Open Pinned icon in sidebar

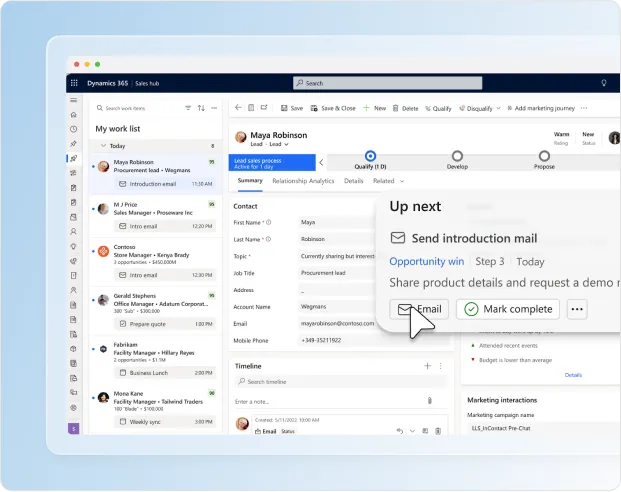click(74, 144)
